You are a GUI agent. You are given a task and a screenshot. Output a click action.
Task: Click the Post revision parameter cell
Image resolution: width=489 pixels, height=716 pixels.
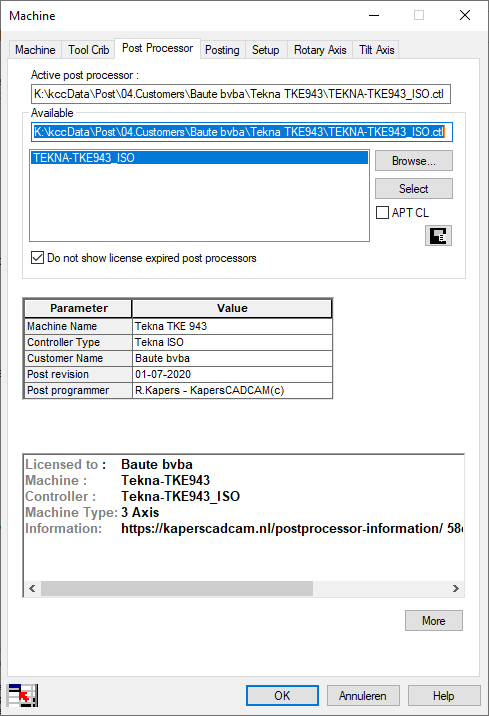[78, 374]
